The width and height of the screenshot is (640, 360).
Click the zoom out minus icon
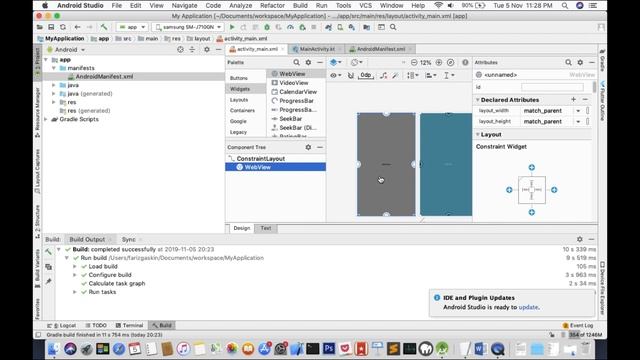tap(414, 62)
